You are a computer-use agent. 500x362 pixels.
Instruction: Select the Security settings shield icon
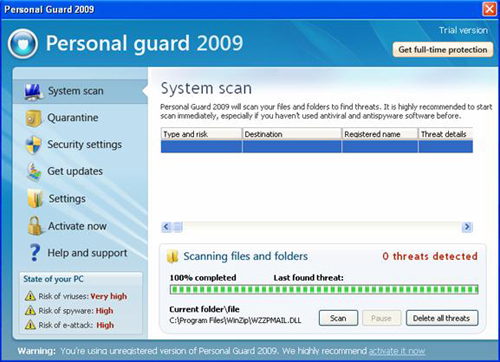(x=34, y=145)
